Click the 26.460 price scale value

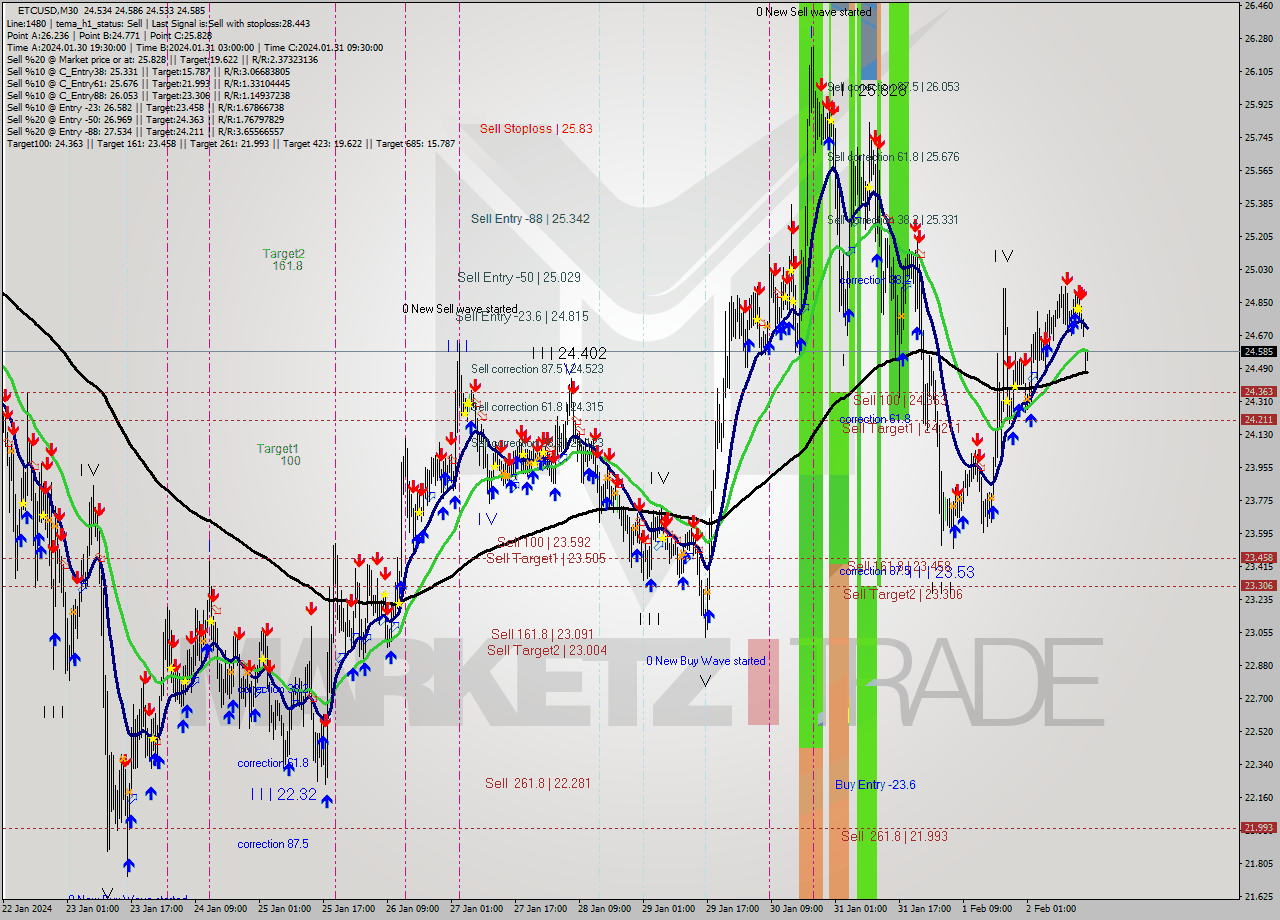coord(1258,6)
